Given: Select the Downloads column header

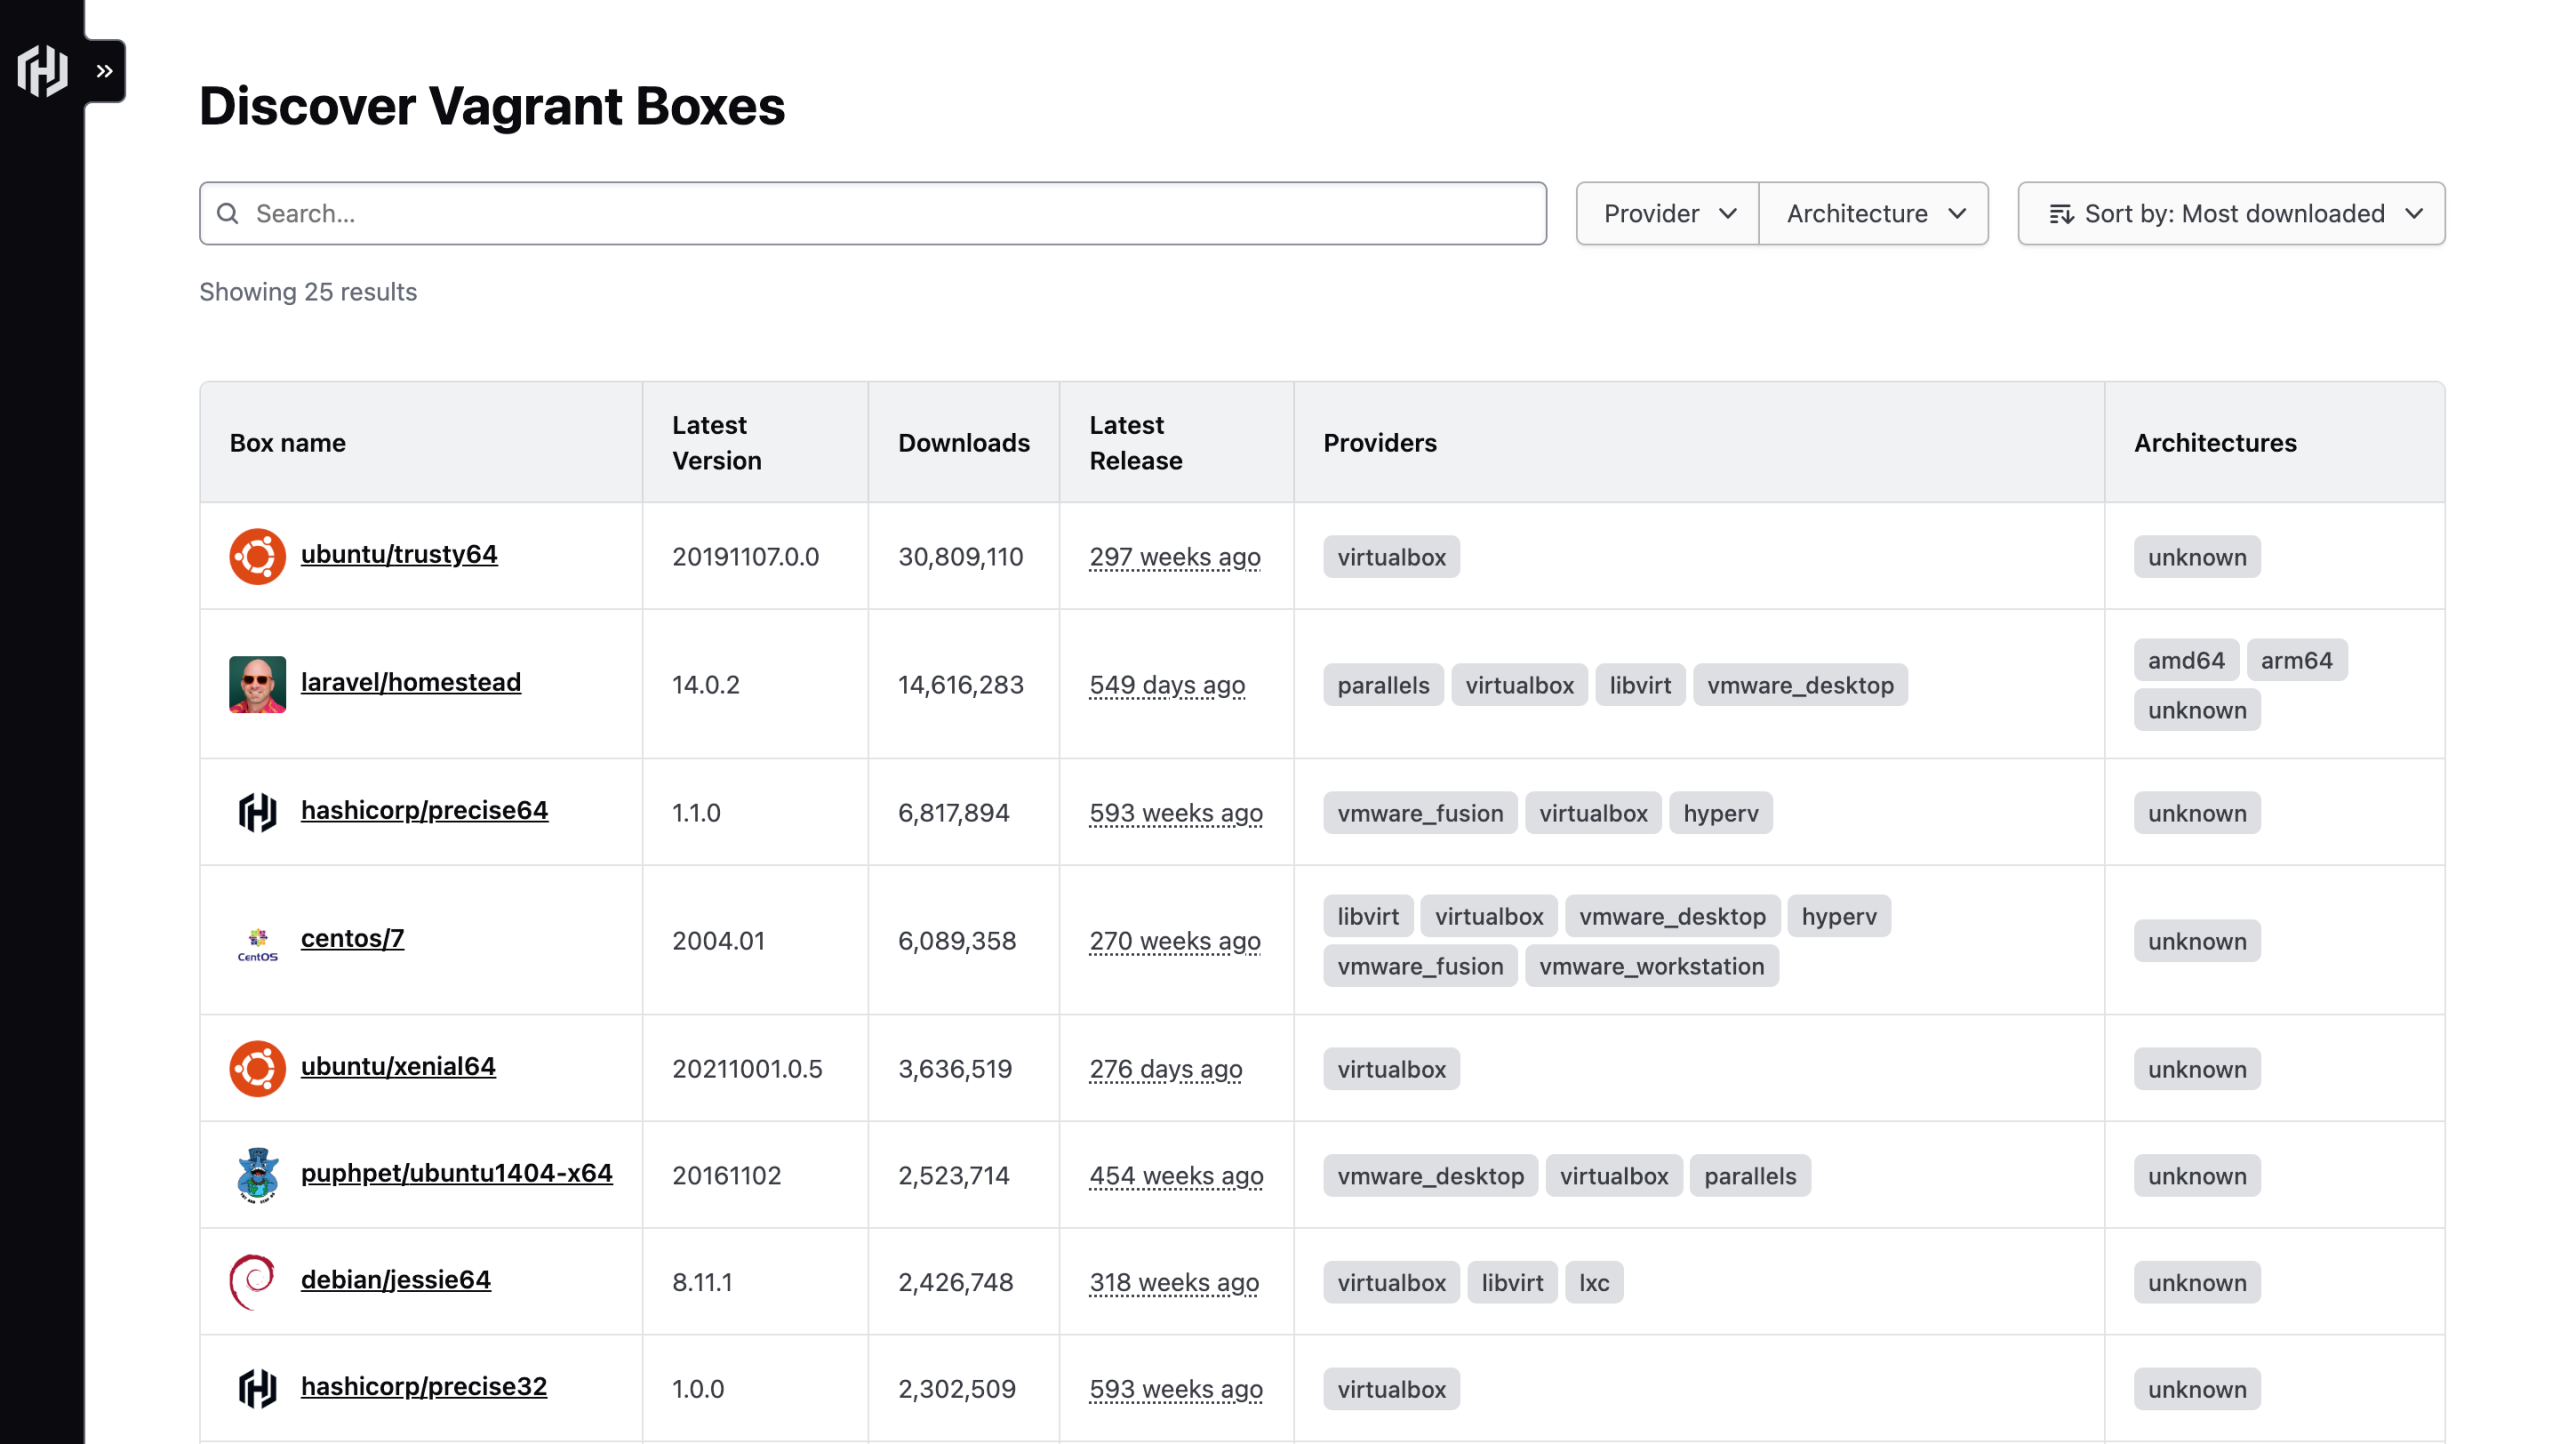Looking at the screenshot, I should pos(963,442).
